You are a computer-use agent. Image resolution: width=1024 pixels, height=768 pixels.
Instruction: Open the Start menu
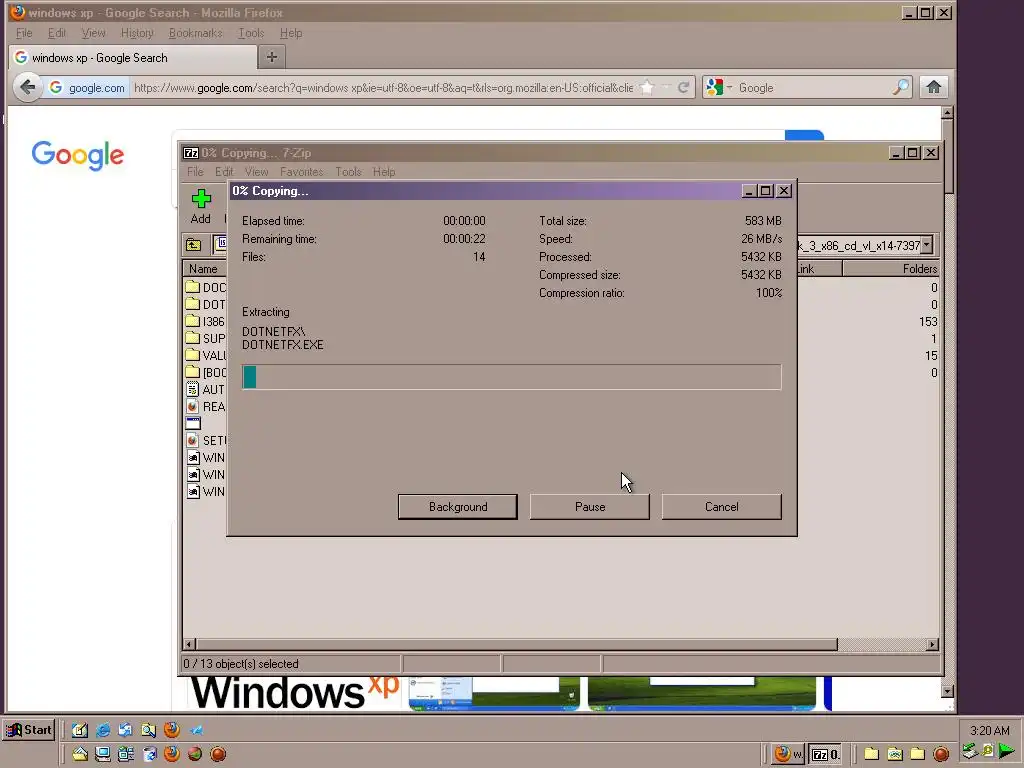pos(28,730)
